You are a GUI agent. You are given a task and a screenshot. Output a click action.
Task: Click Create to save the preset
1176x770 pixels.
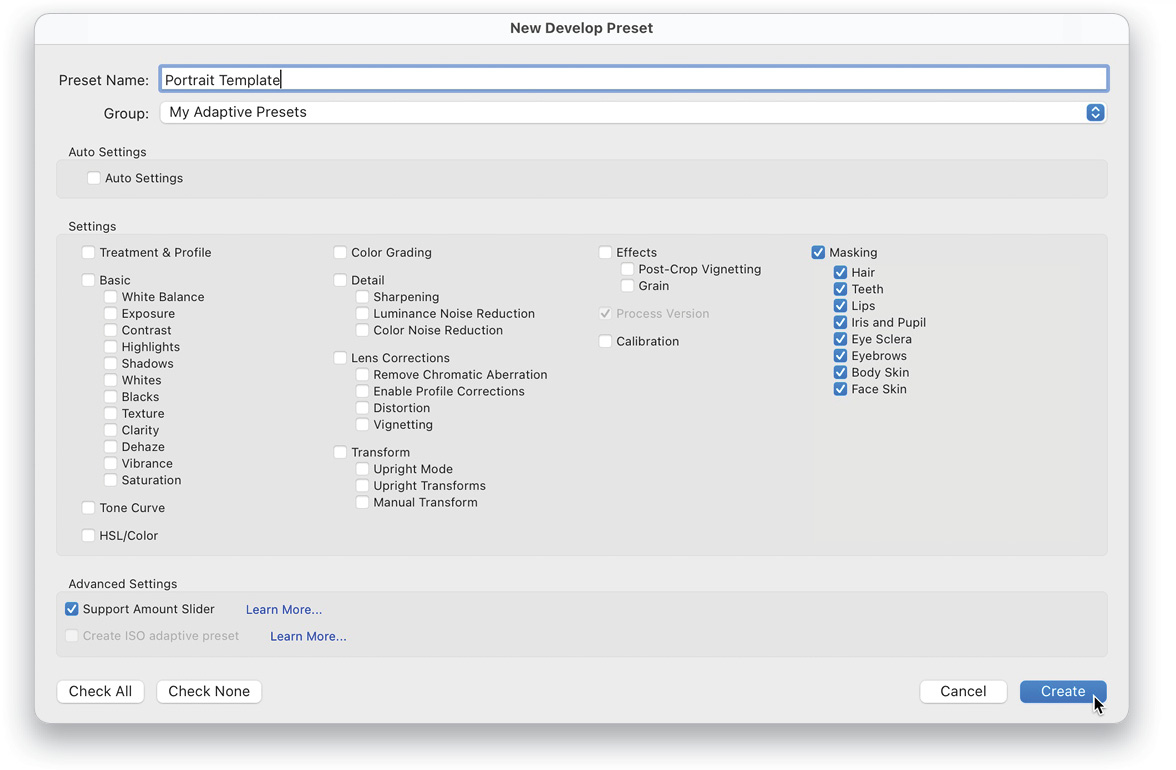[x=1062, y=692]
